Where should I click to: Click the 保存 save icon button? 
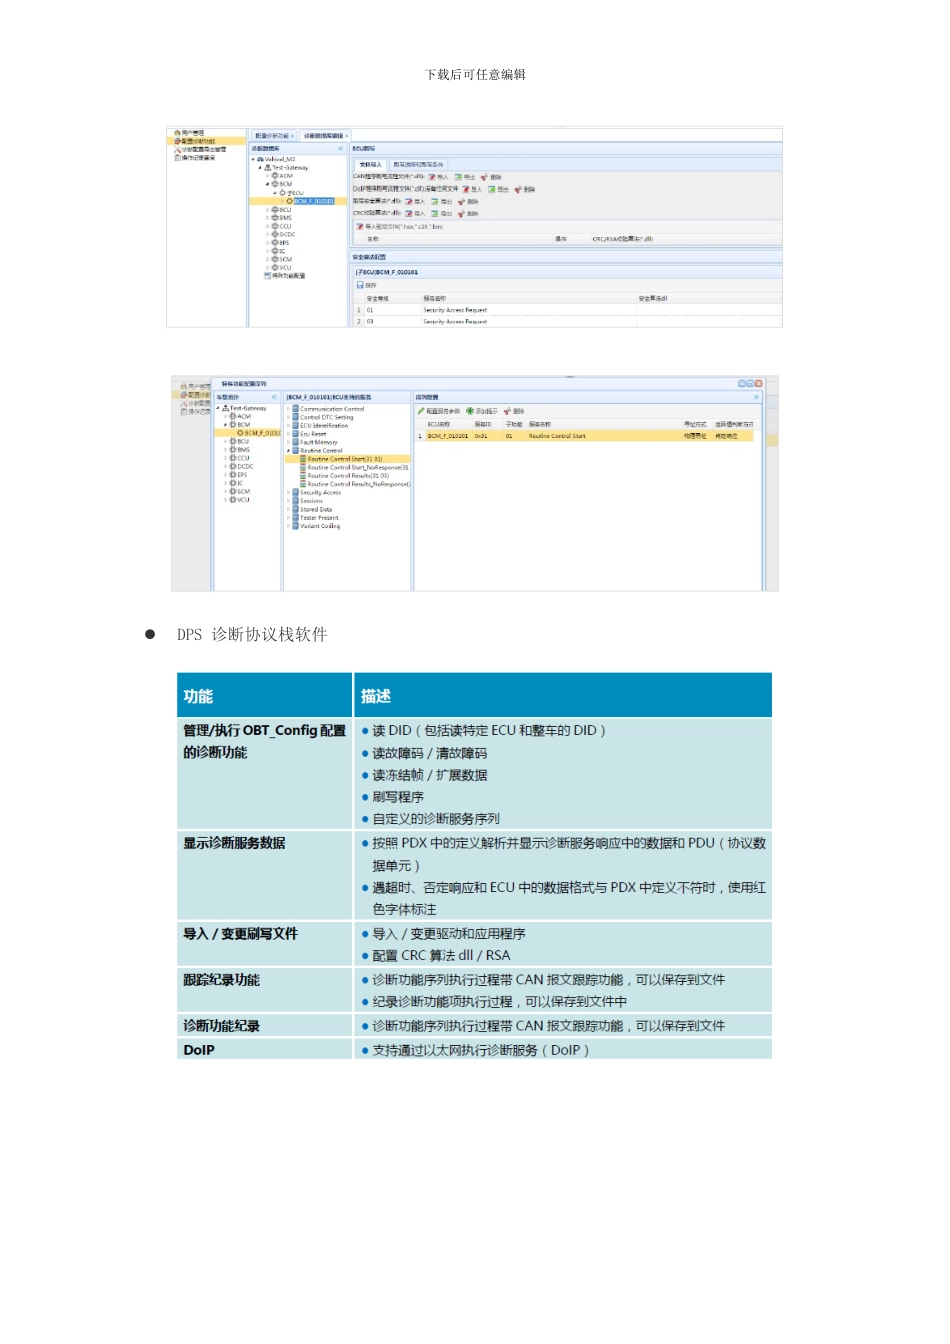point(367,285)
